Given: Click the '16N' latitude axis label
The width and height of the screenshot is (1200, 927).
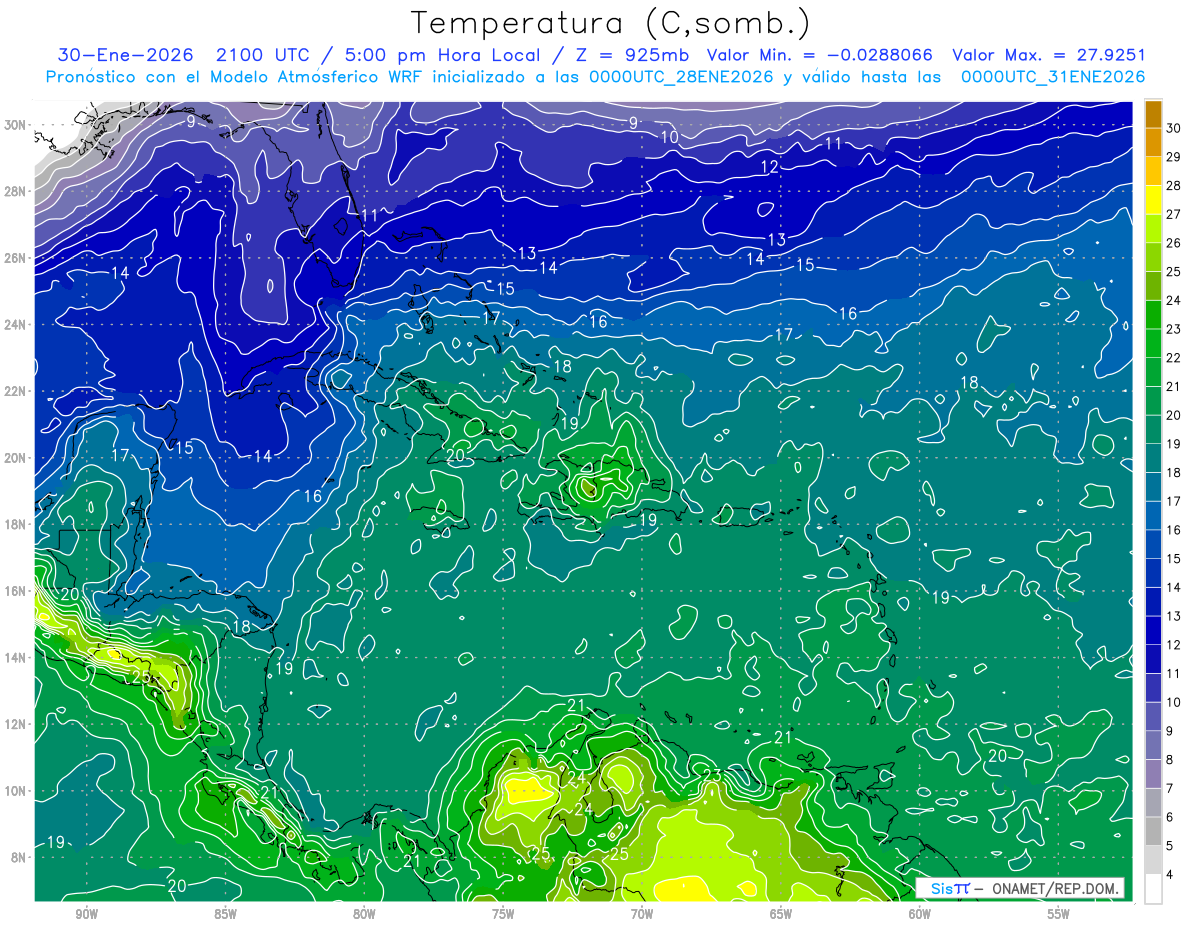Looking at the screenshot, I should point(15,591).
